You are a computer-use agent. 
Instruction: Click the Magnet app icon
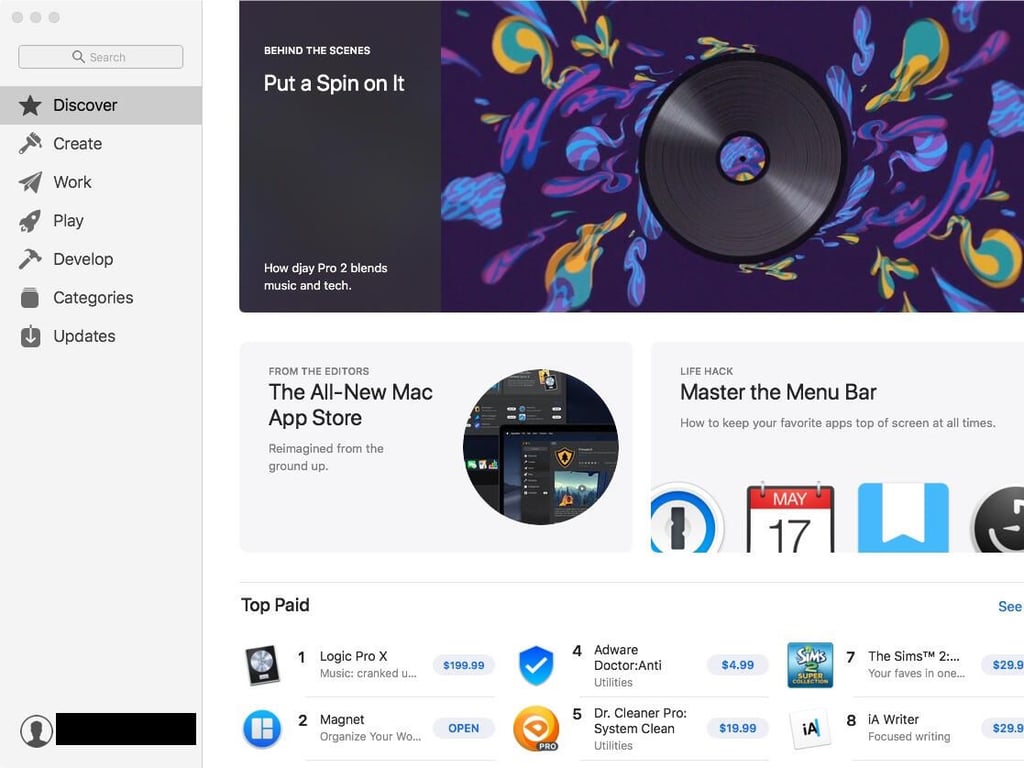pyautogui.click(x=262, y=728)
